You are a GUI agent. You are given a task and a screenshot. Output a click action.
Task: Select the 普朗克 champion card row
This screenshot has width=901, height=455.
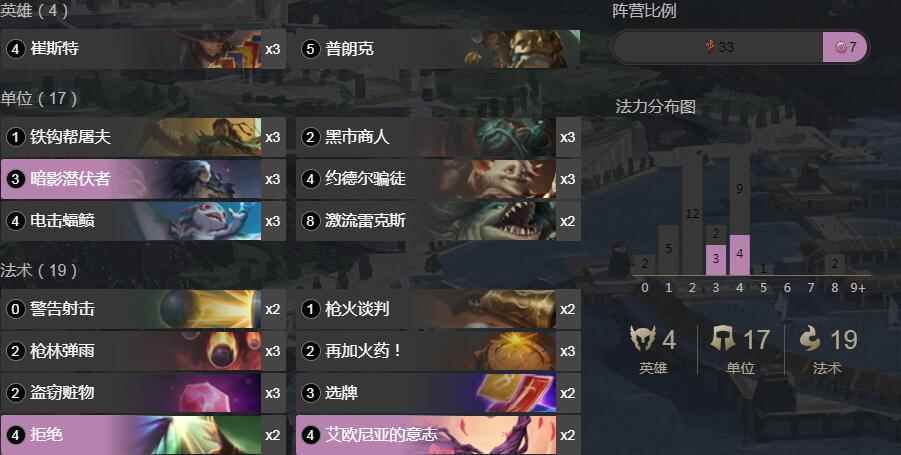click(x=438, y=49)
